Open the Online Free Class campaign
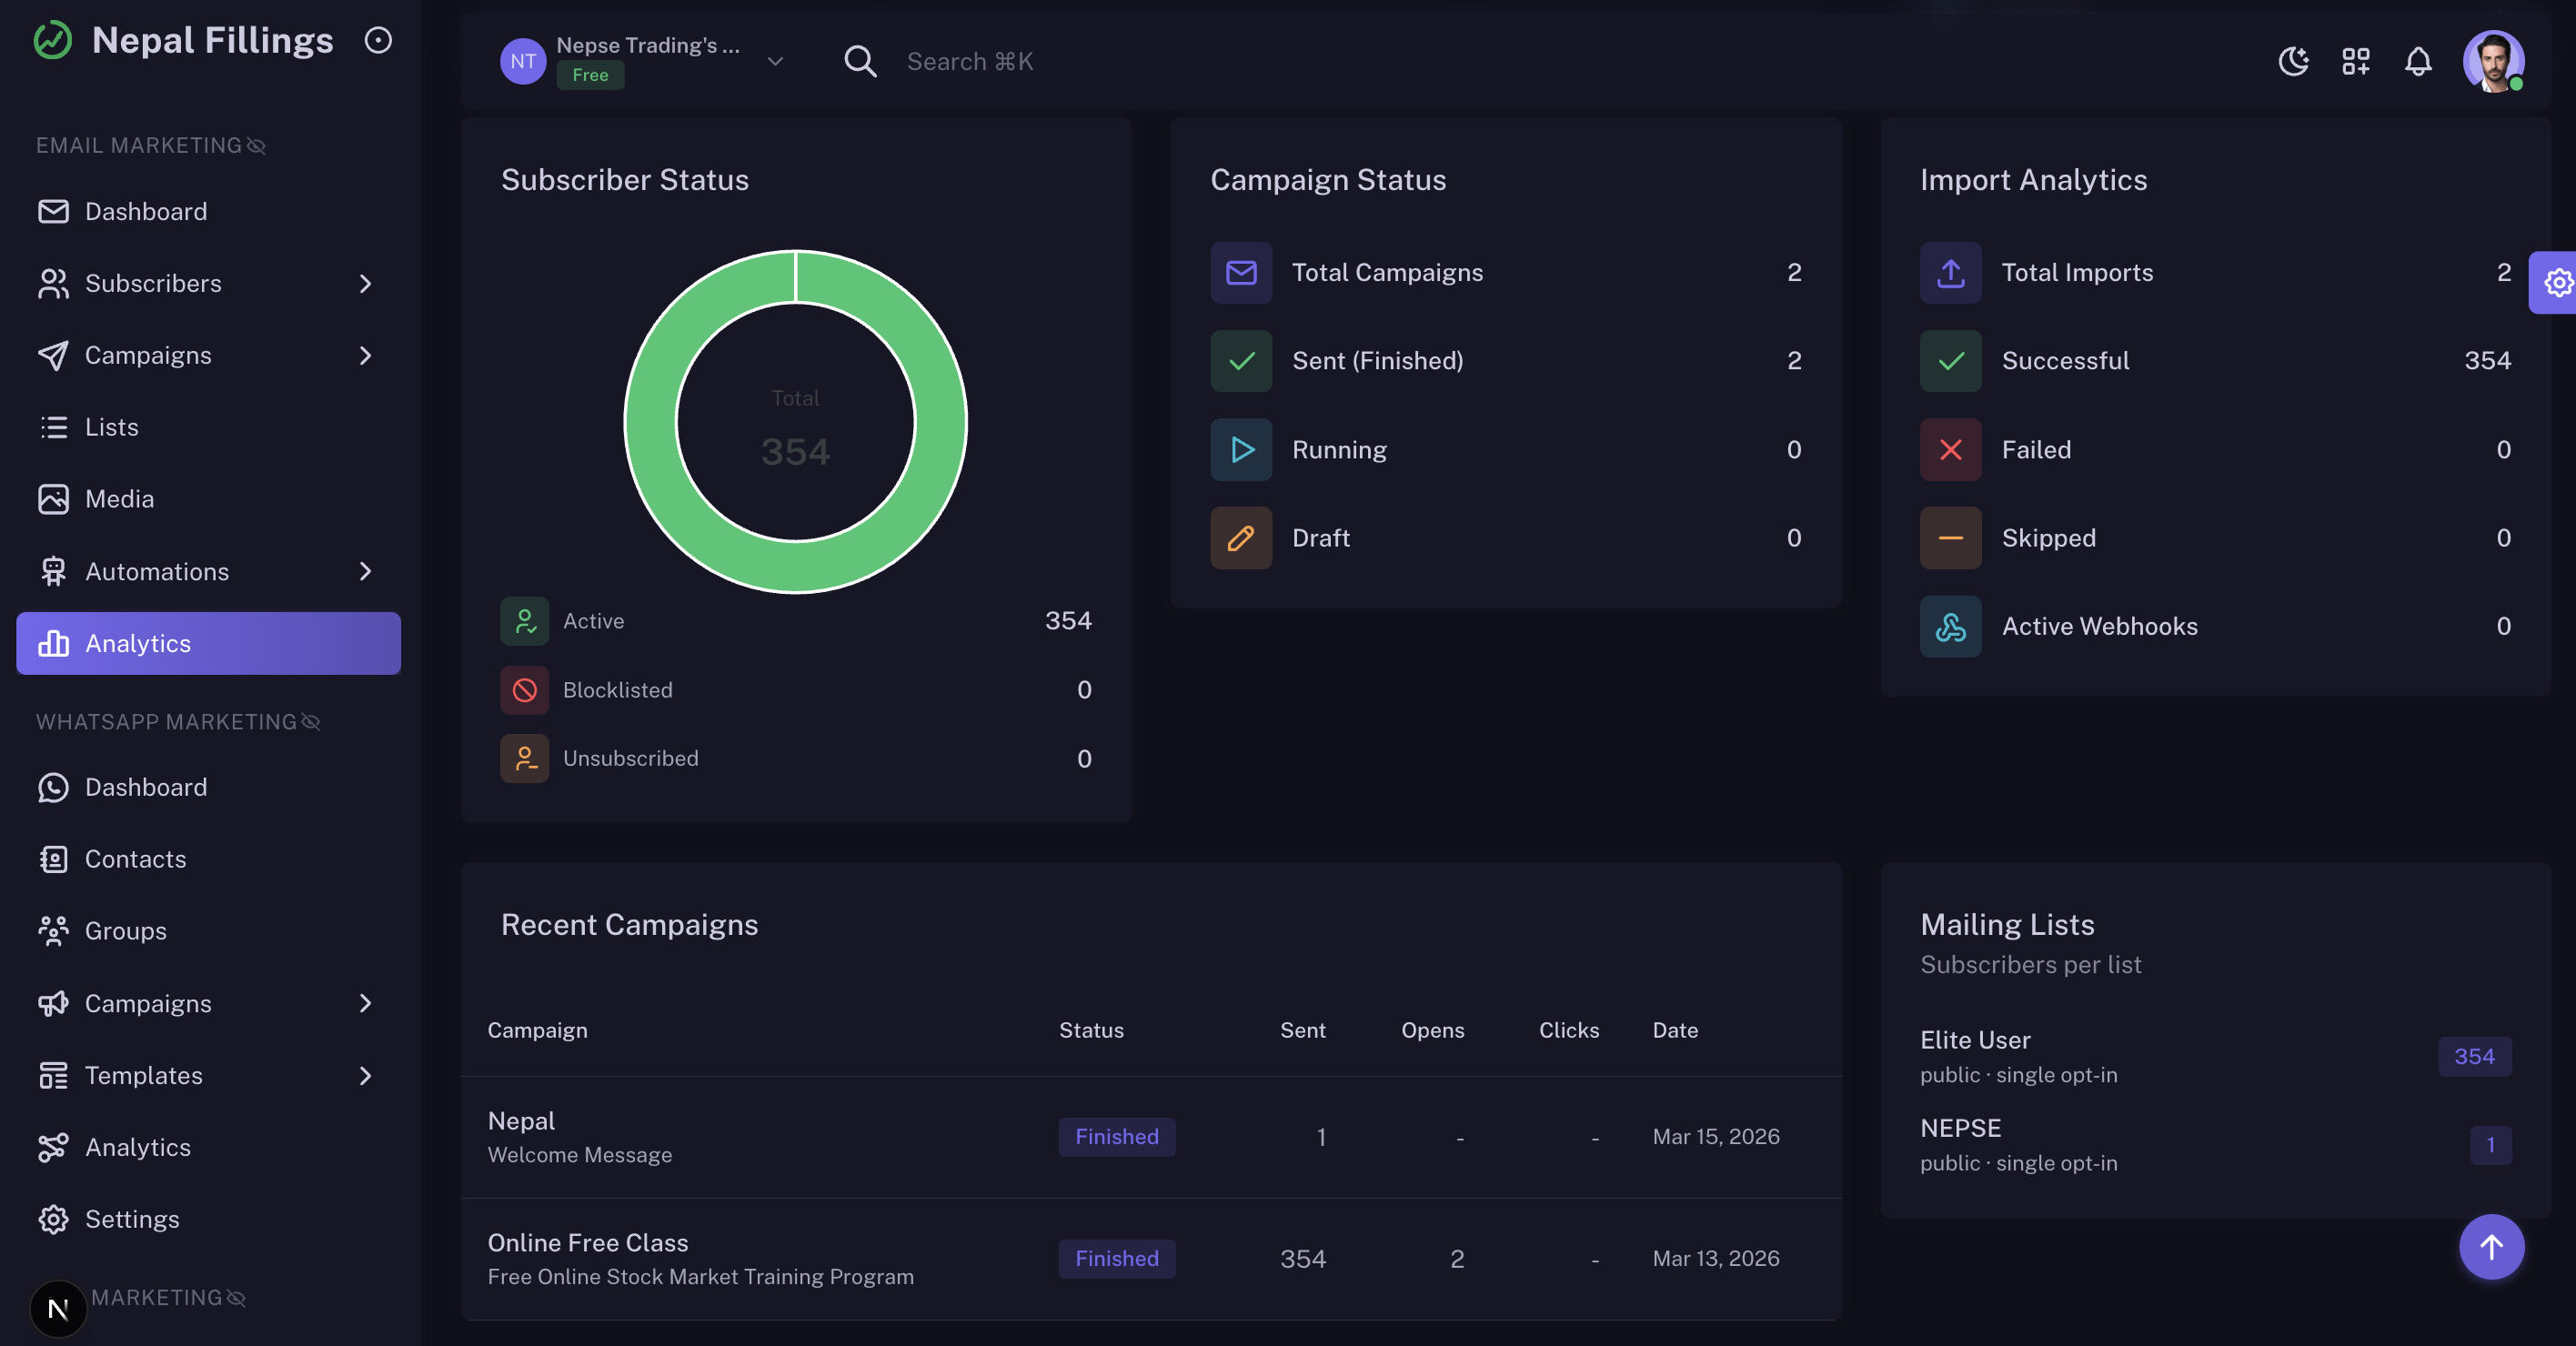 tap(587, 1242)
